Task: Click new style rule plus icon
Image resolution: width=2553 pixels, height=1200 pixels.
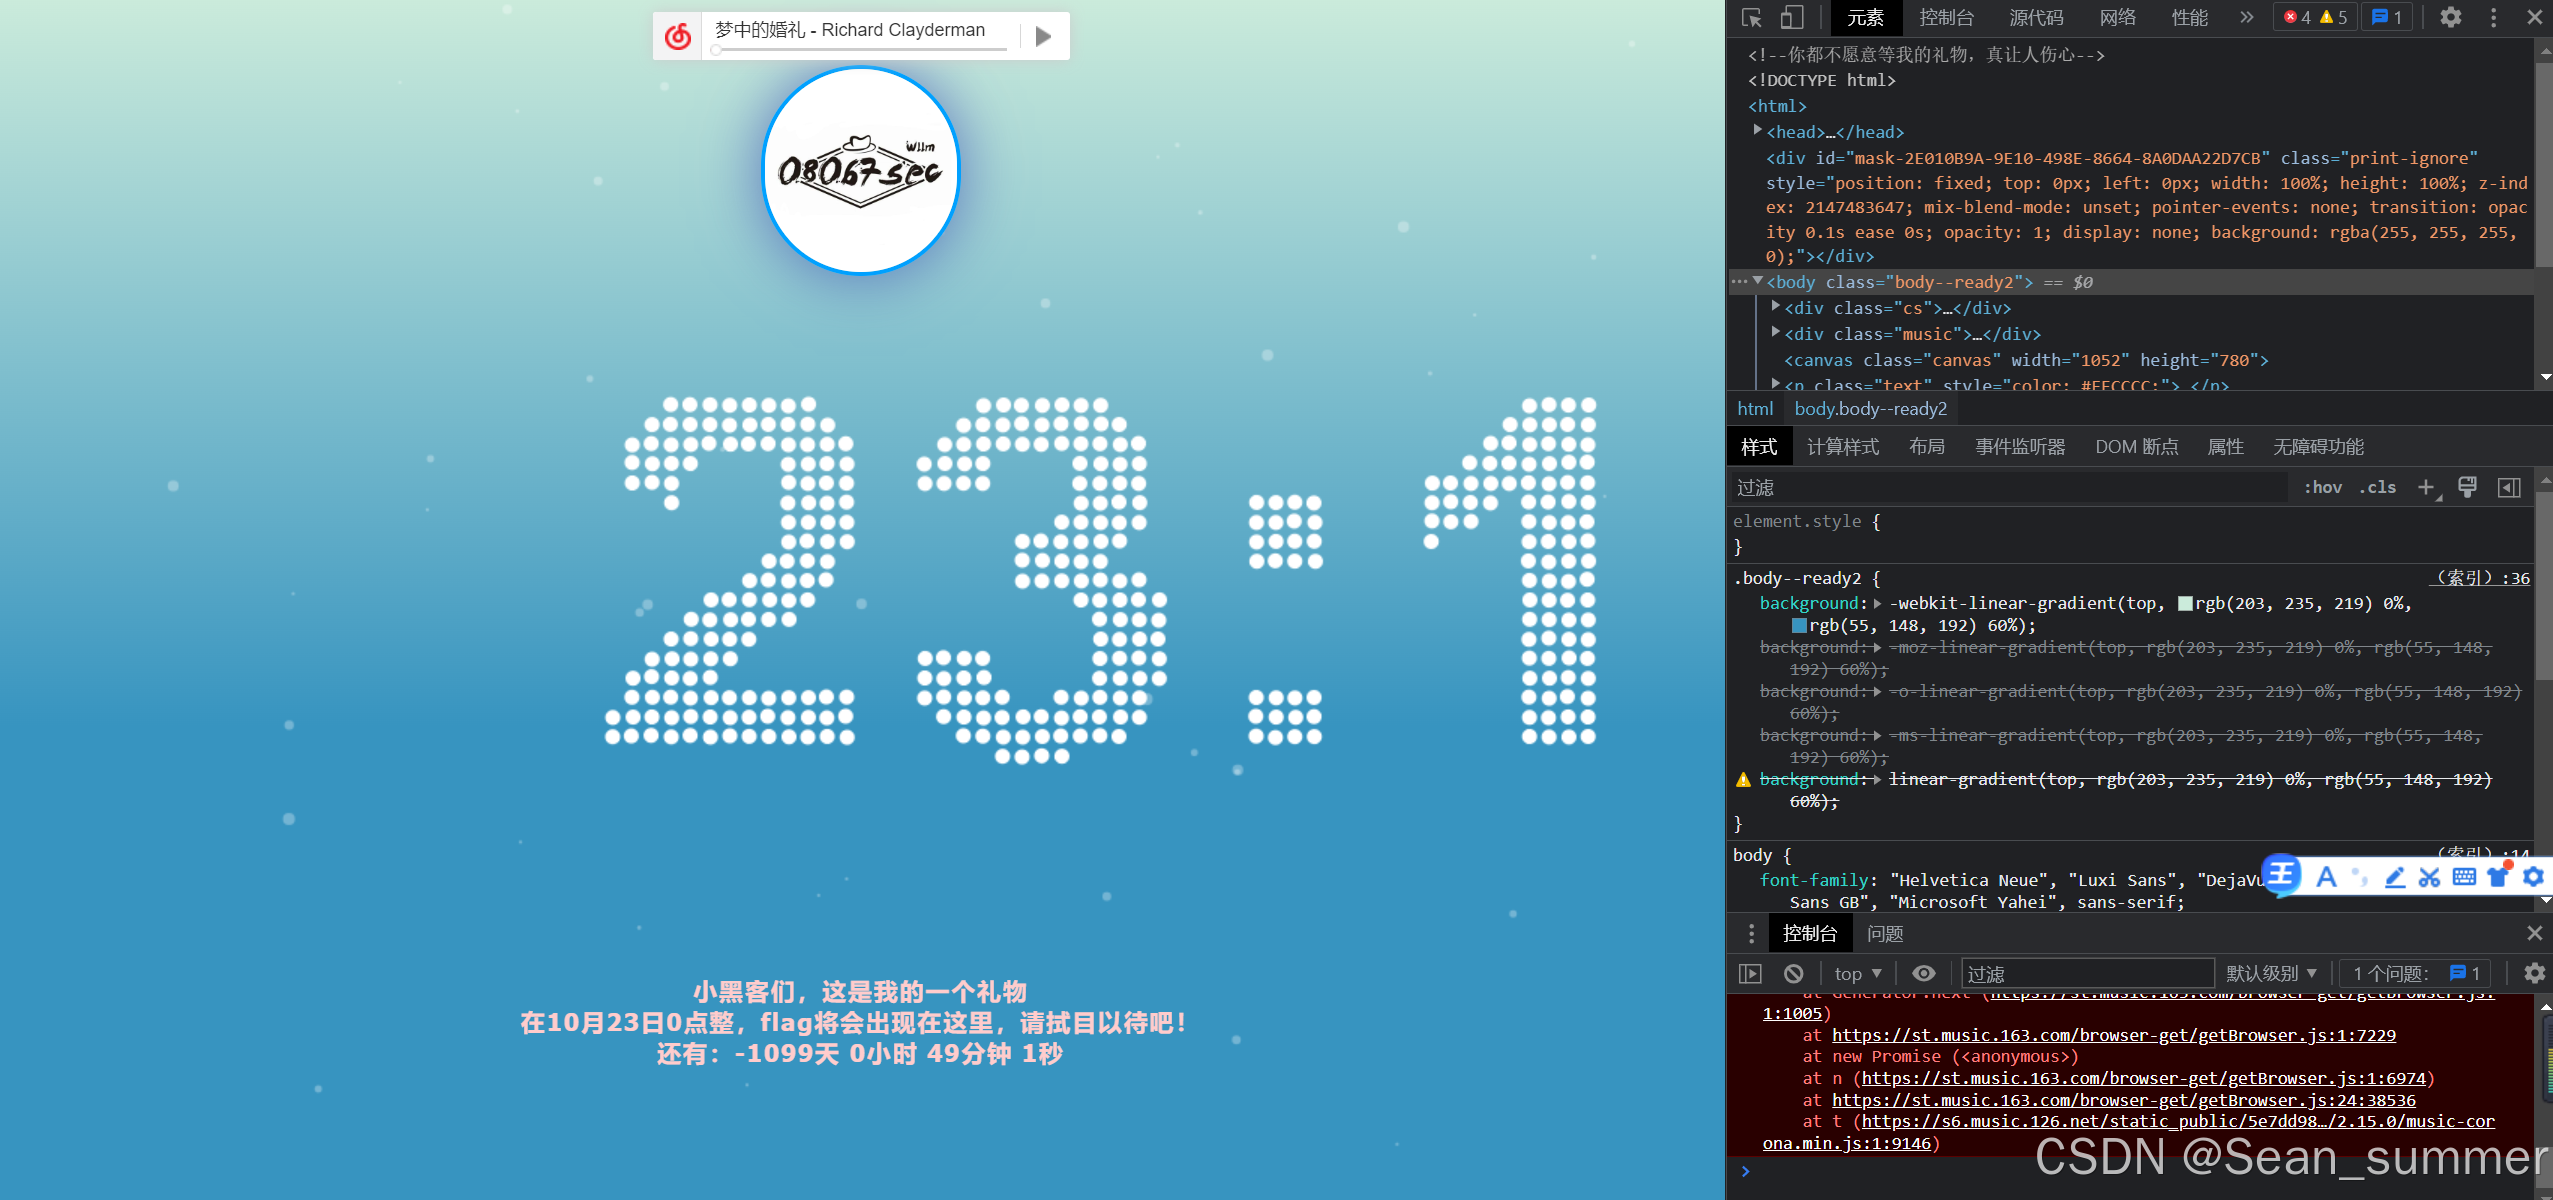Action: pyautogui.click(x=2425, y=487)
